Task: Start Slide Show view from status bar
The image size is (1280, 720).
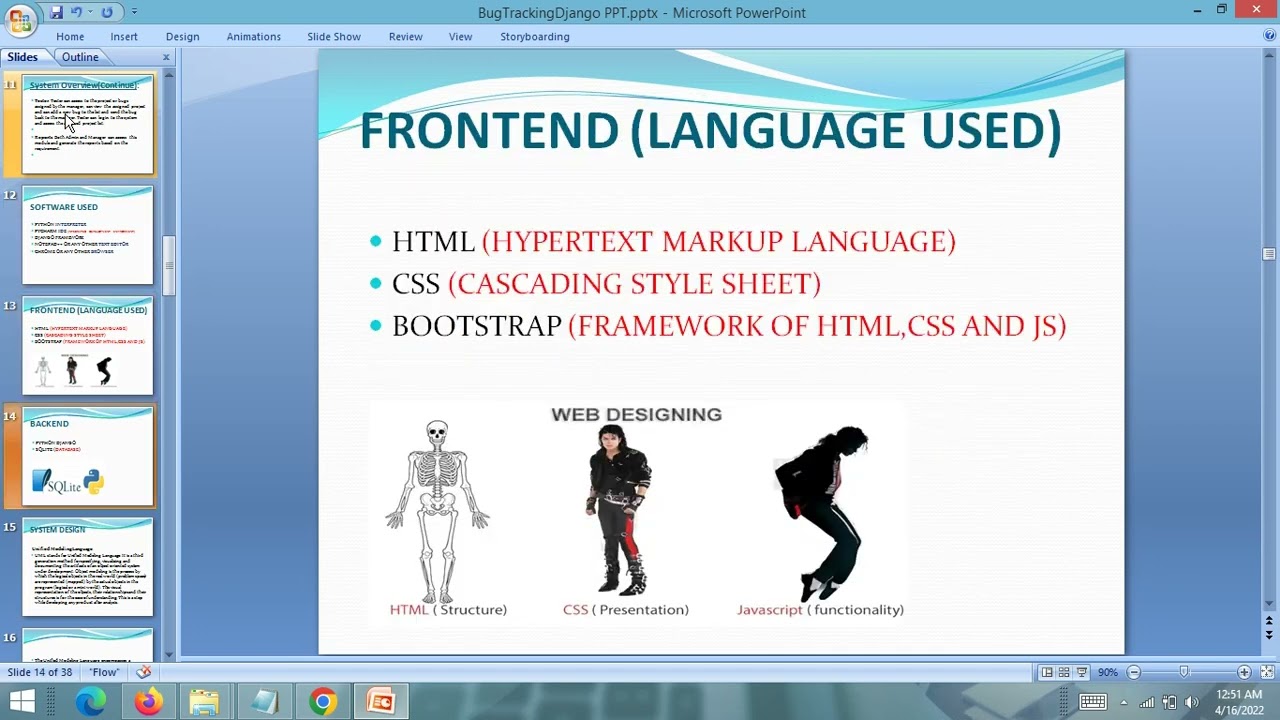Action: (x=1082, y=672)
